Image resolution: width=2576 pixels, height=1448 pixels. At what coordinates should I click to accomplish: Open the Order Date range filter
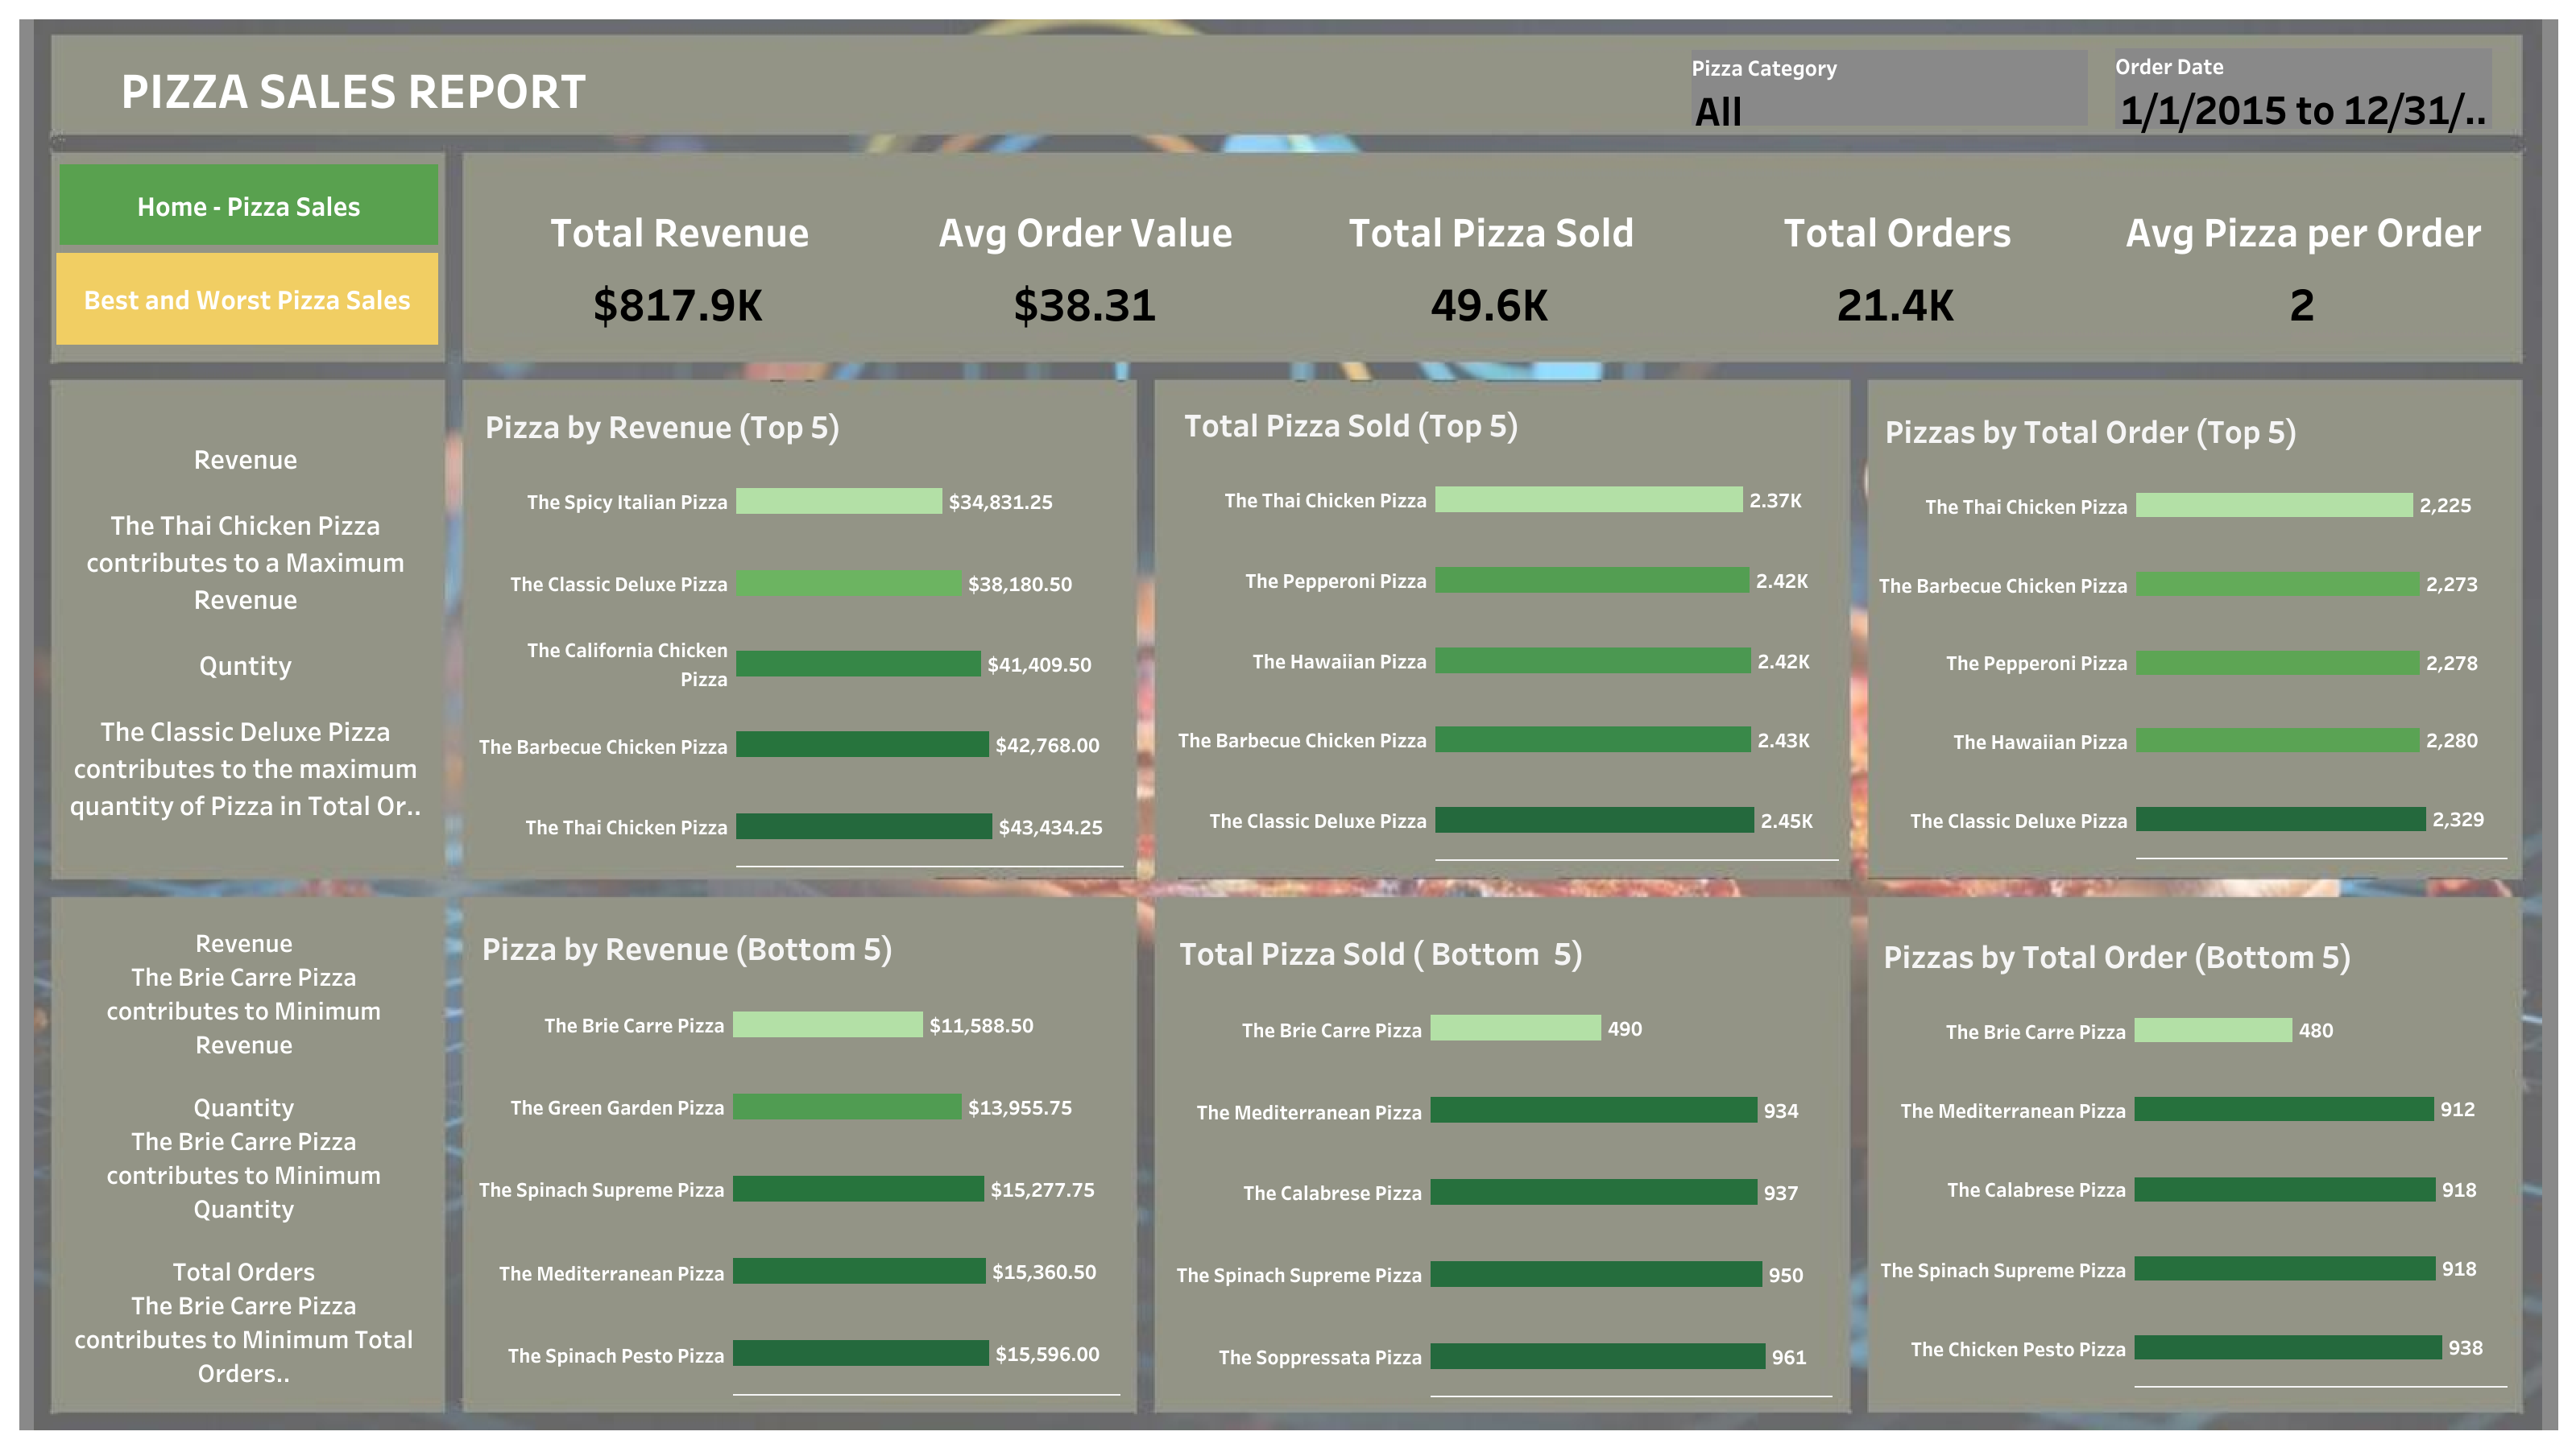tap(2301, 109)
